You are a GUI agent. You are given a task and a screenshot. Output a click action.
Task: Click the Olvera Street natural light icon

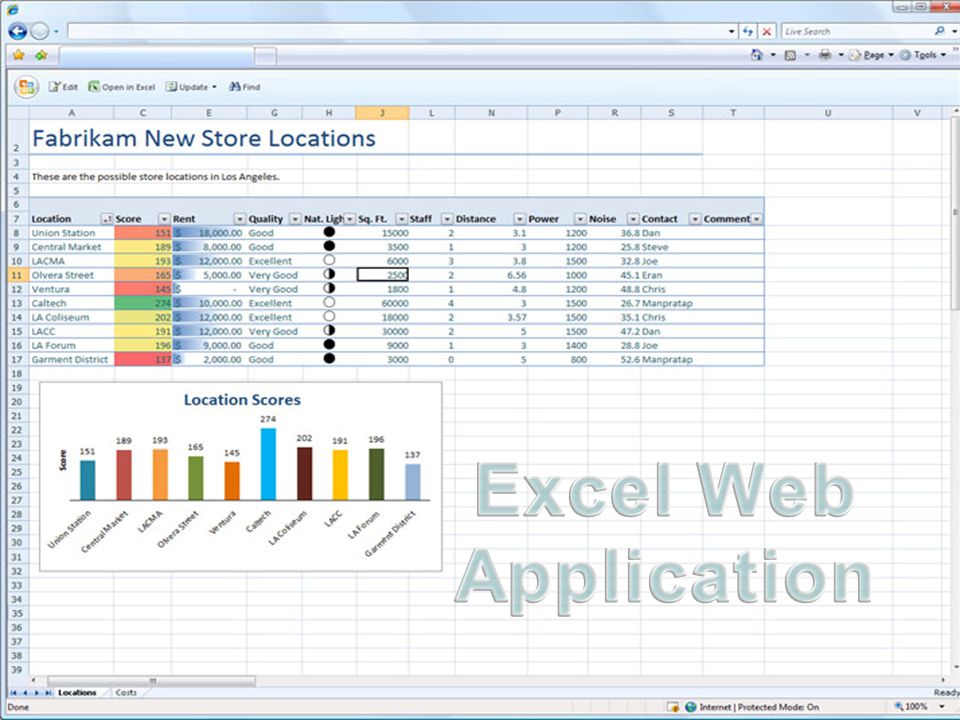pos(329,274)
